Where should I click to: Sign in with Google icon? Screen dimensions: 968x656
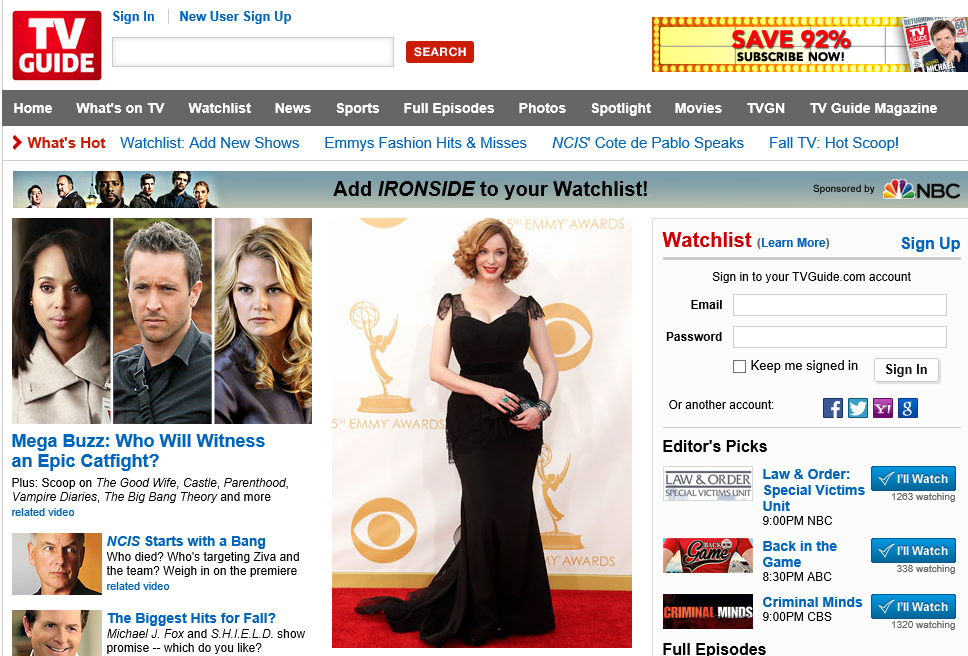(x=907, y=408)
